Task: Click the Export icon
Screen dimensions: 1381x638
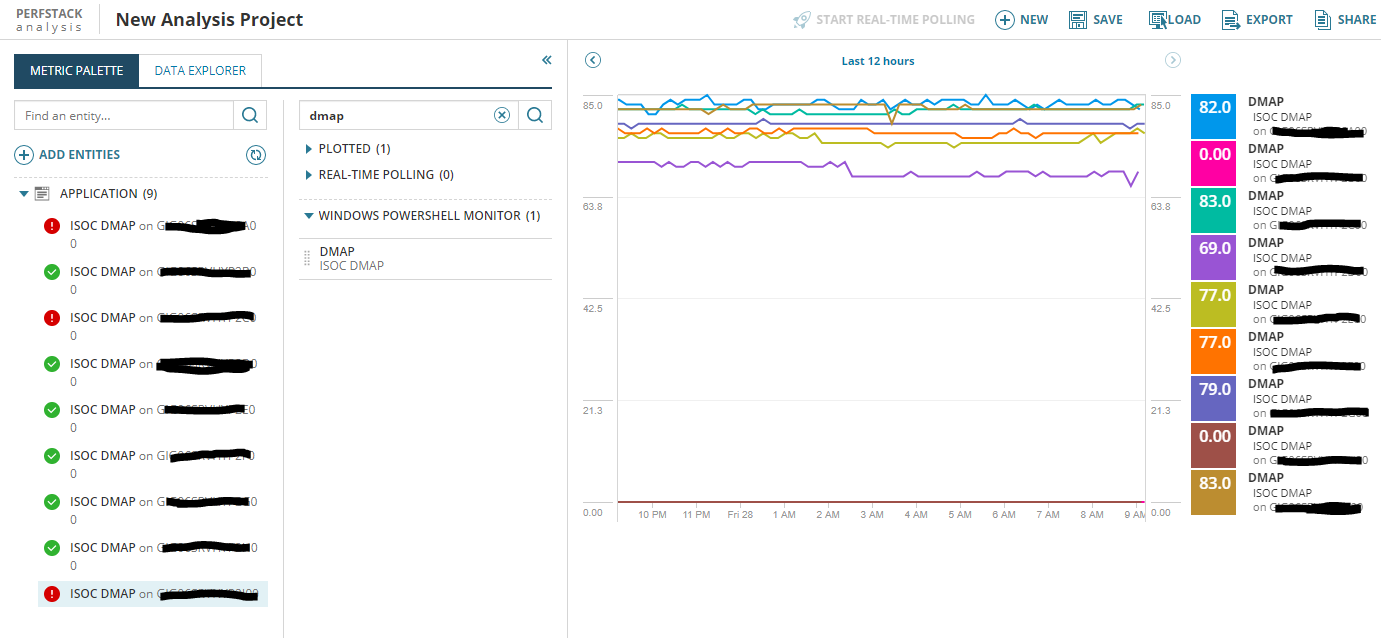Action: tap(1231, 20)
